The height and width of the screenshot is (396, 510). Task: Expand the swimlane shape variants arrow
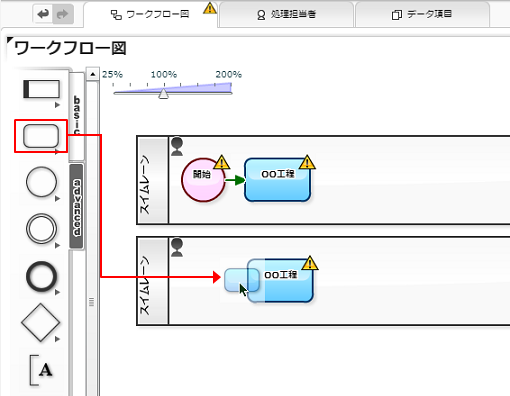(x=57, y=105)
